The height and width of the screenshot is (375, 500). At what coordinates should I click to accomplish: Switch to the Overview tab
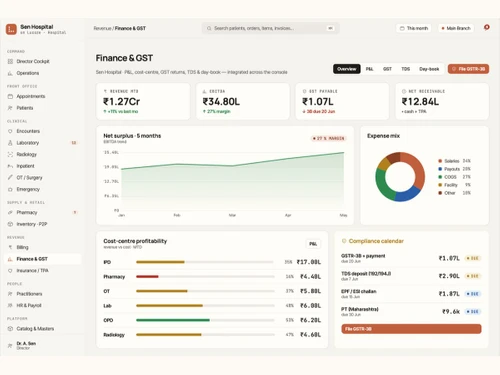(347, 69)
